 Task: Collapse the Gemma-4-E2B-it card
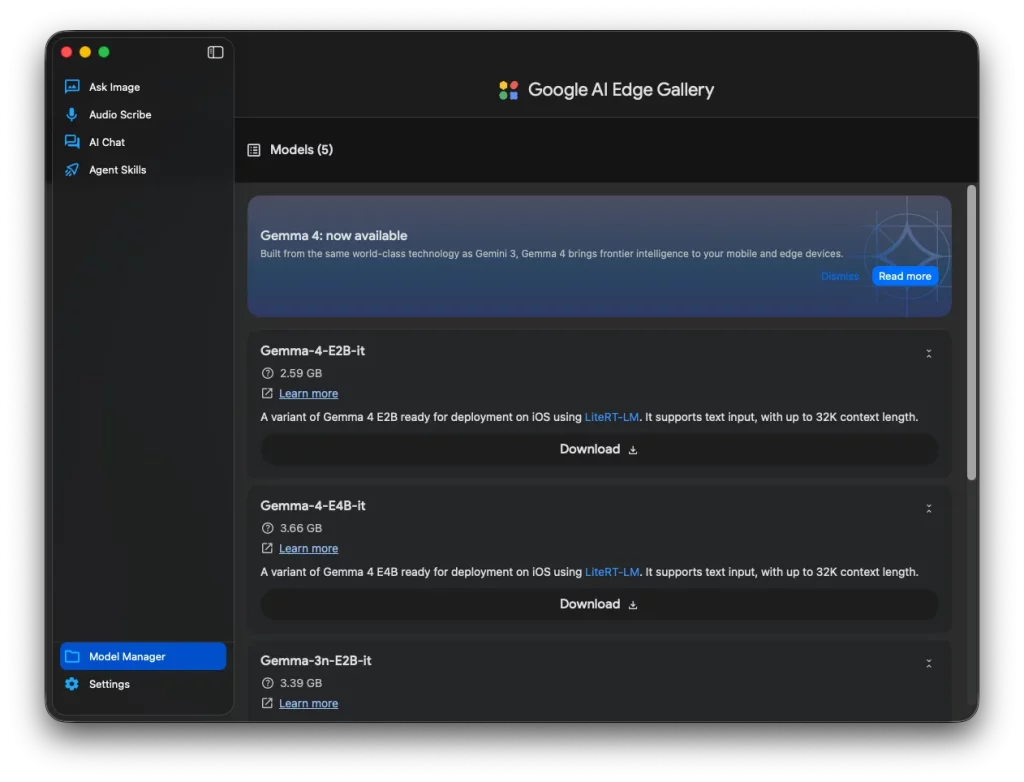tap(929, 353)
